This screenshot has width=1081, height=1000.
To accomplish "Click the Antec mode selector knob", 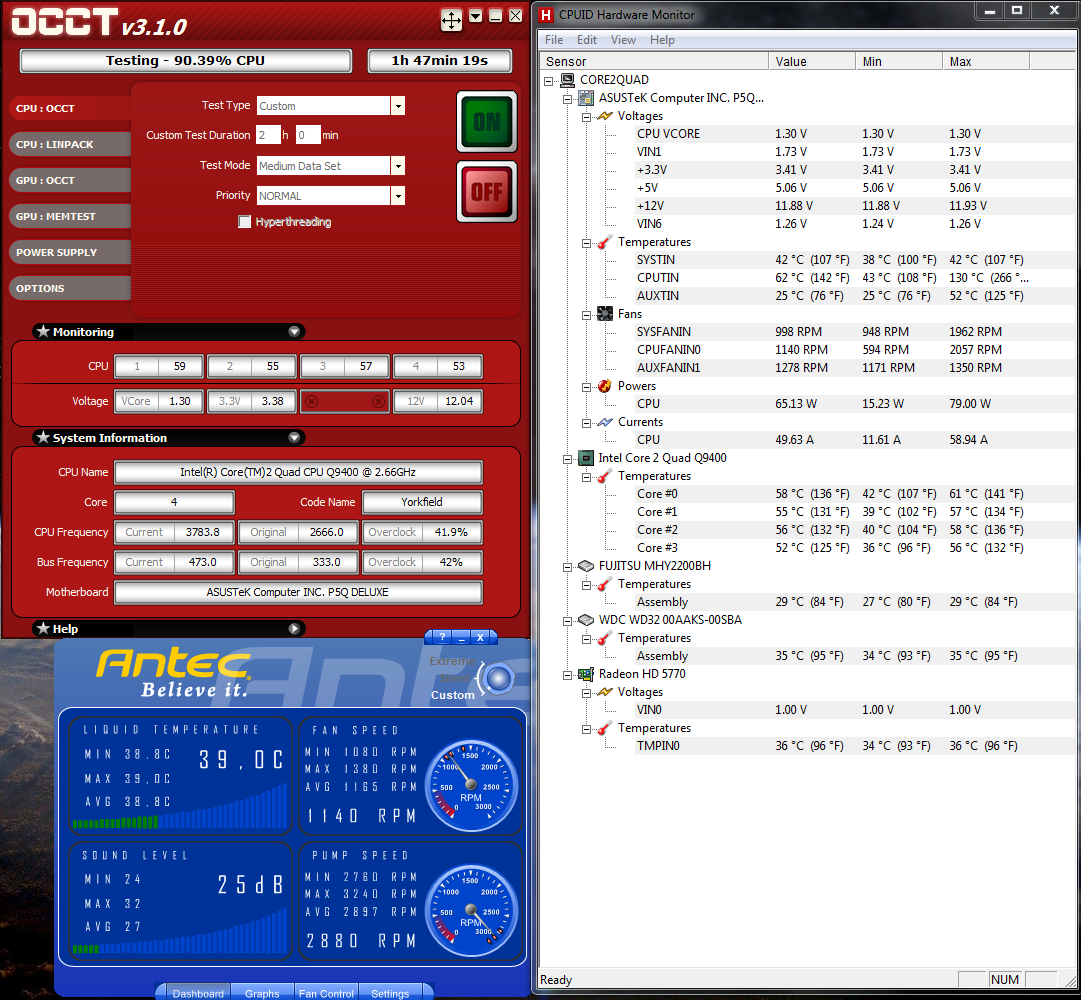I will pos(498,679).
